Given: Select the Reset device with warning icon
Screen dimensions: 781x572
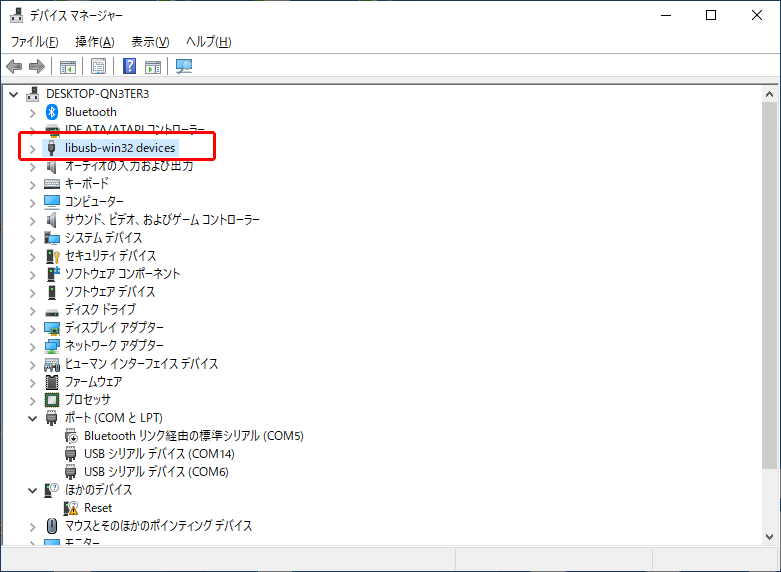Looking at the screenshot, I should 98,508.
